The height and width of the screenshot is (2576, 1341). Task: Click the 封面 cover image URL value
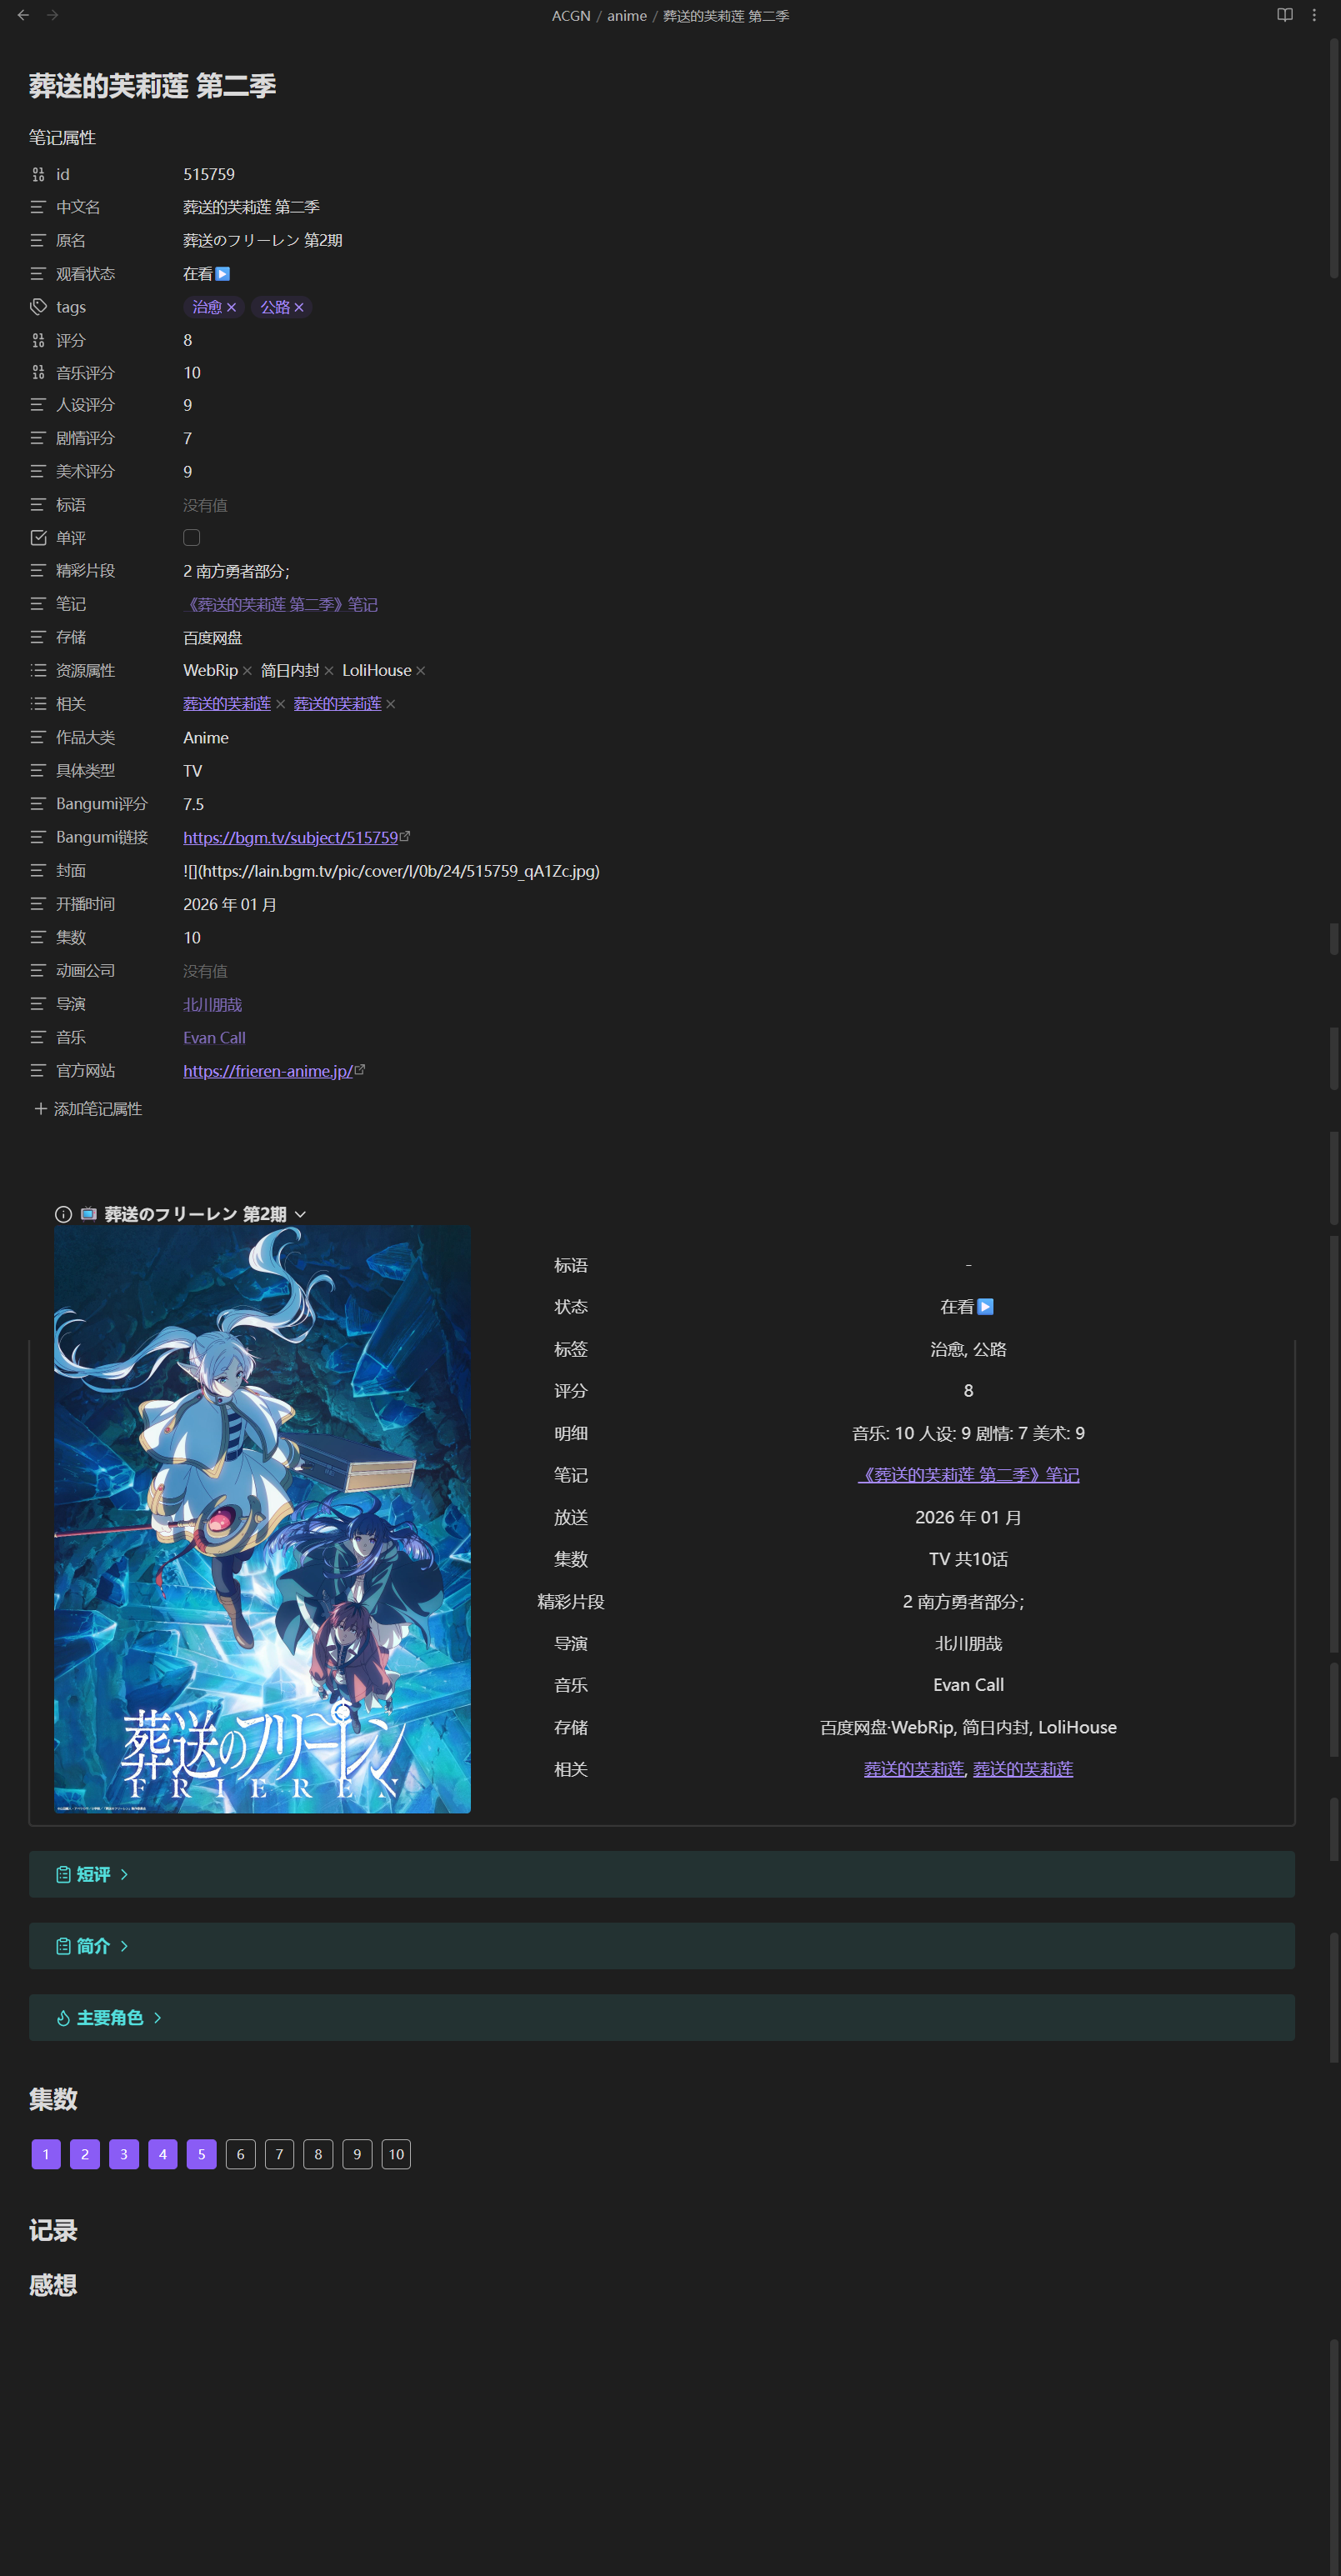click(391, 871)
